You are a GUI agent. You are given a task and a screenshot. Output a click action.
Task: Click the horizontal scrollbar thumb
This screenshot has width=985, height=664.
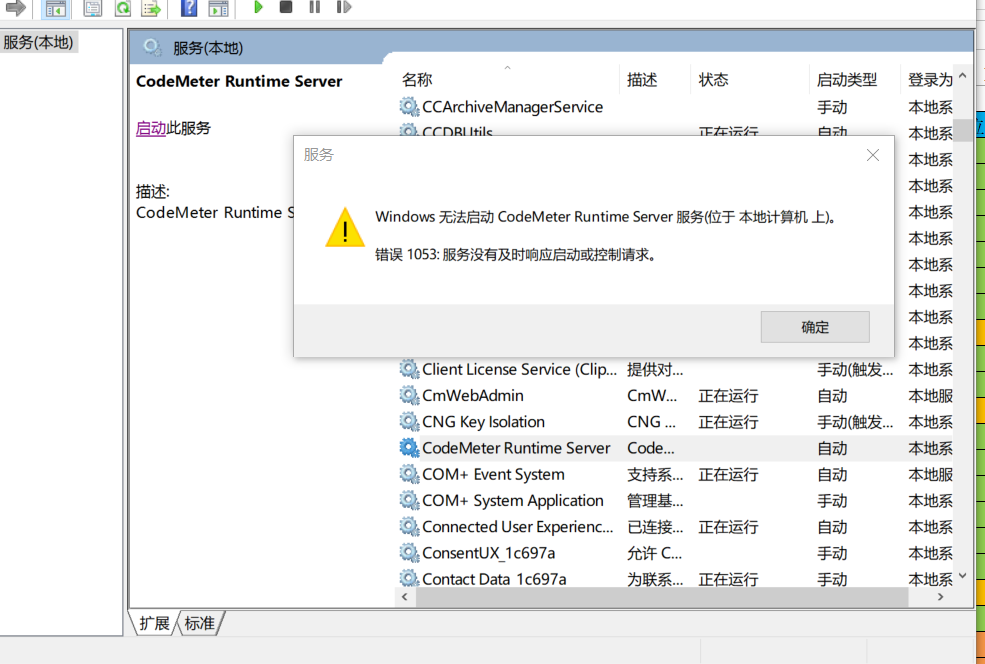662,597
